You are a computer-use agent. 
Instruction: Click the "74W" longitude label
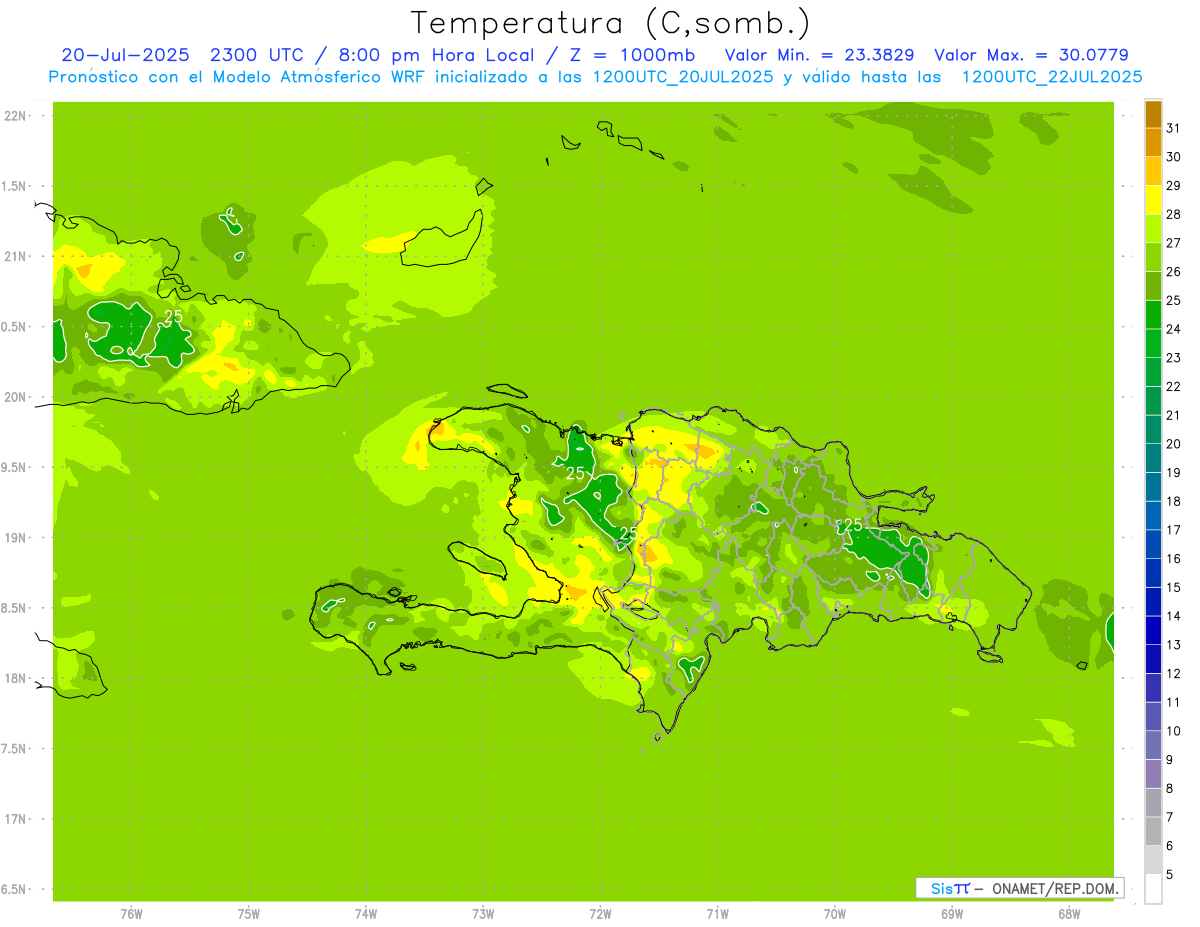click(x=366, y=914)
